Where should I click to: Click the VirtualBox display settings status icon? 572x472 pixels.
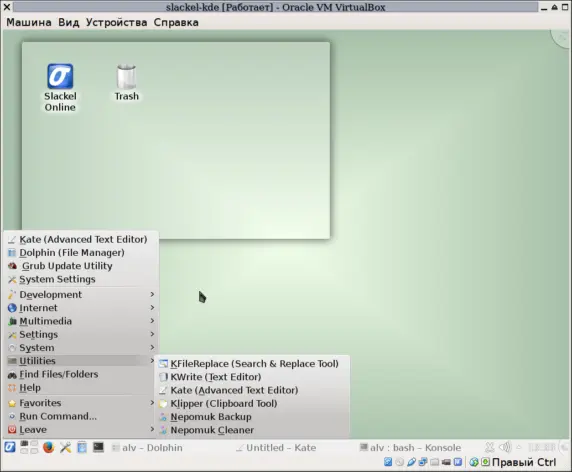tap(457, 462)
